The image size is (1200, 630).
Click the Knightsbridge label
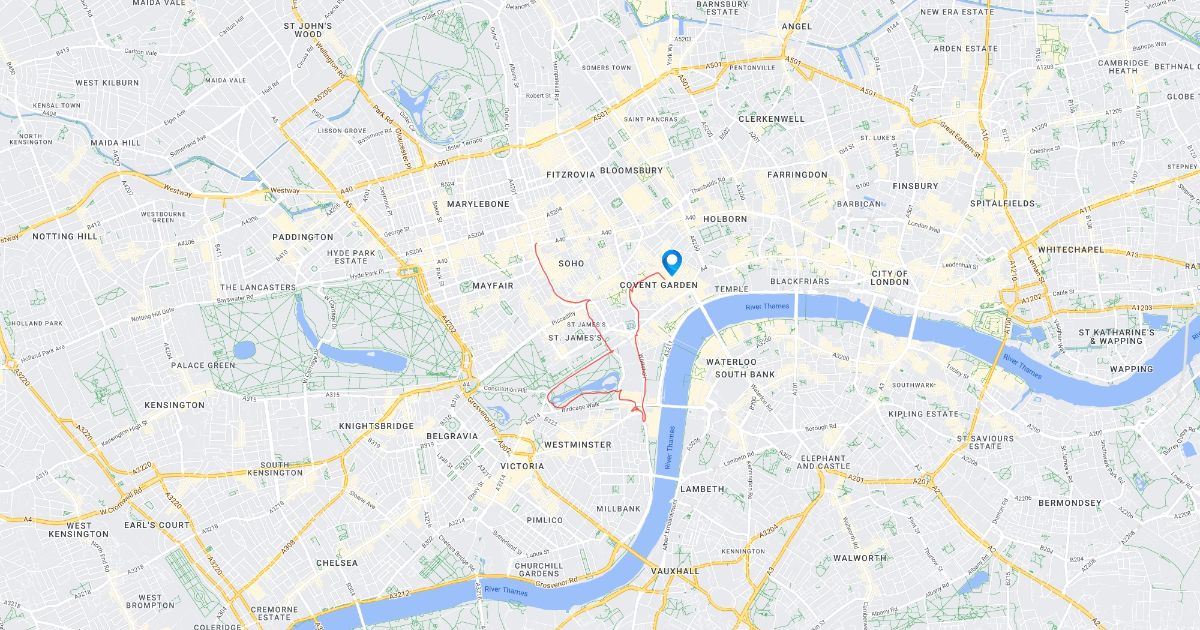click(x=376, y=425)
